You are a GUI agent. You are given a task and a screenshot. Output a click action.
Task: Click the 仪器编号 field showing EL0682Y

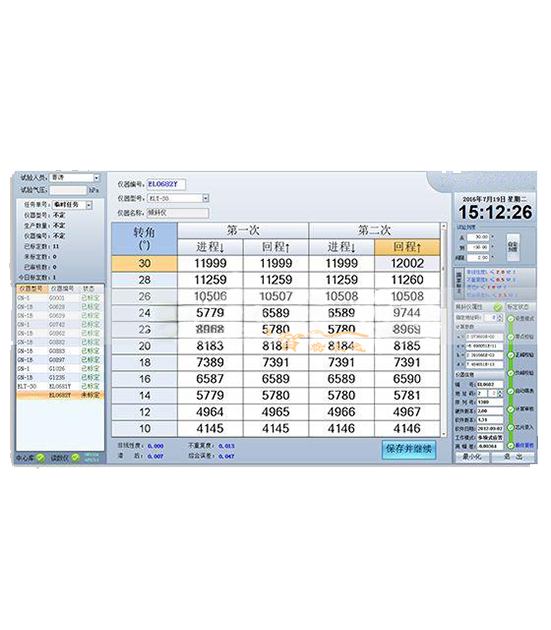(166, 184)
